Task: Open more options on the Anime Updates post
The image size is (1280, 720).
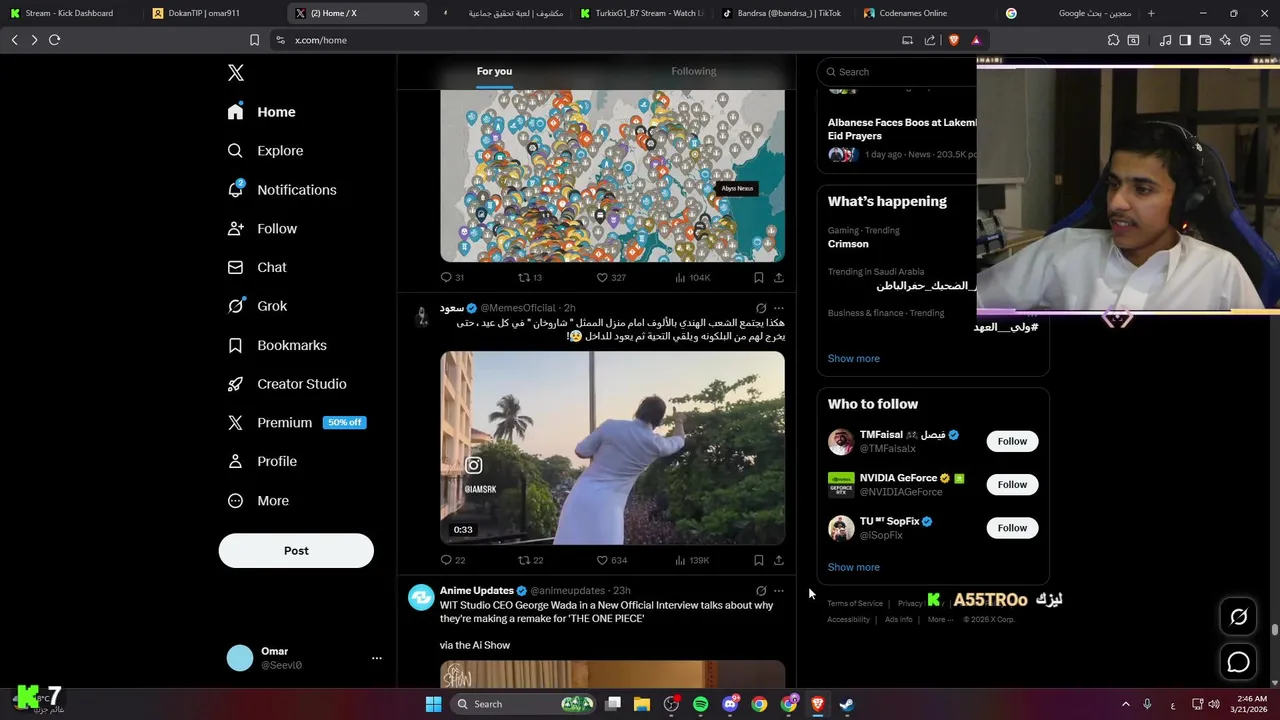Action: coord(779,591)
